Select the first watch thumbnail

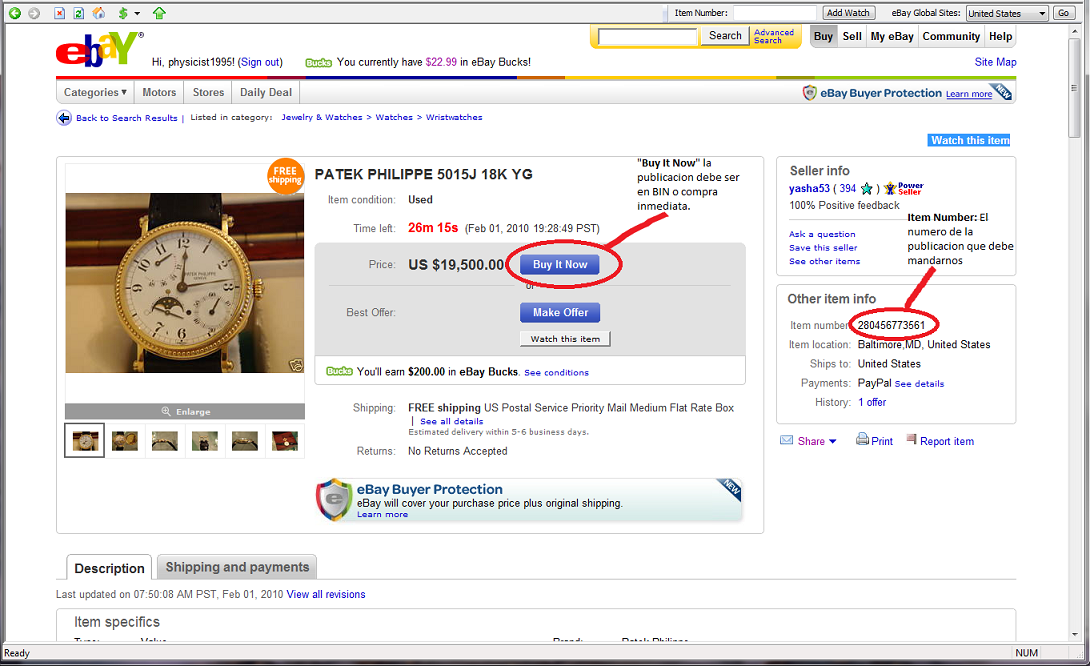click(85, 440)
